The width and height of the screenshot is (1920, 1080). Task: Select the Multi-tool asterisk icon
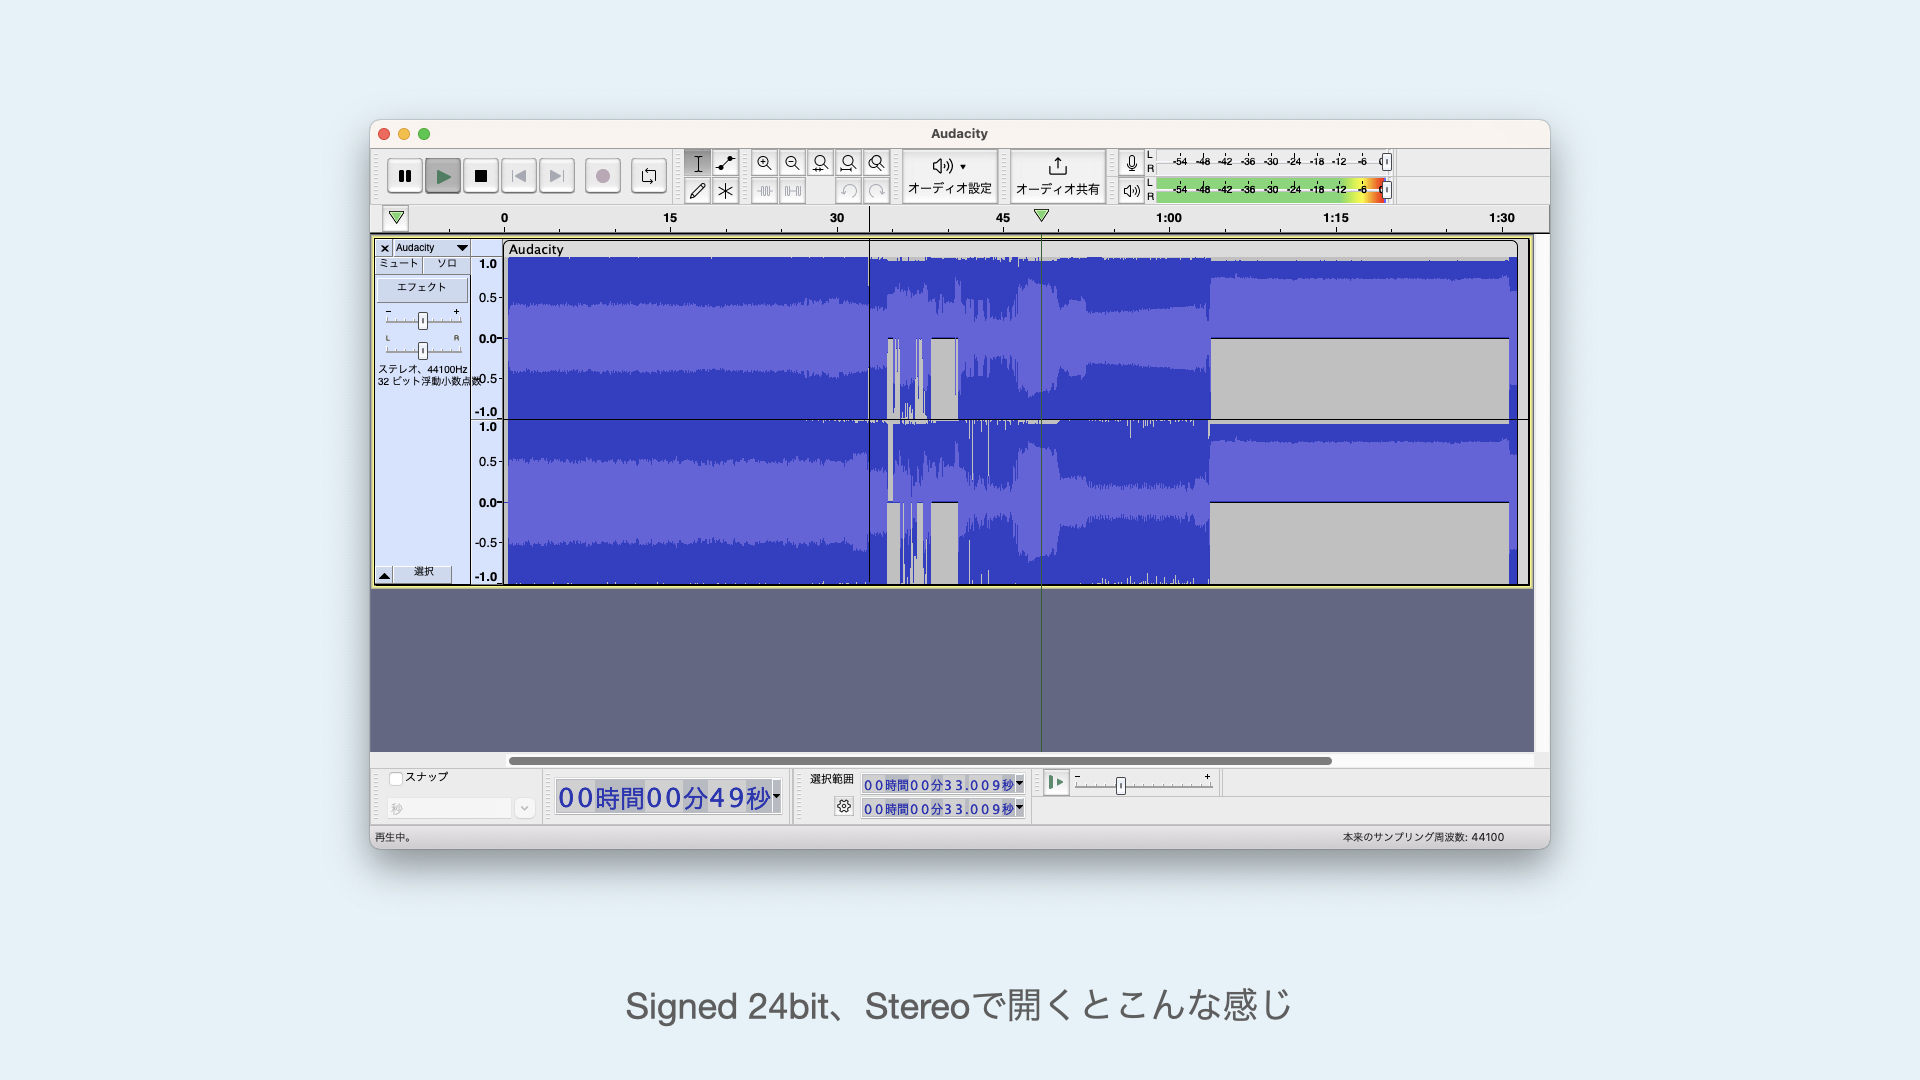coord(726,191)
